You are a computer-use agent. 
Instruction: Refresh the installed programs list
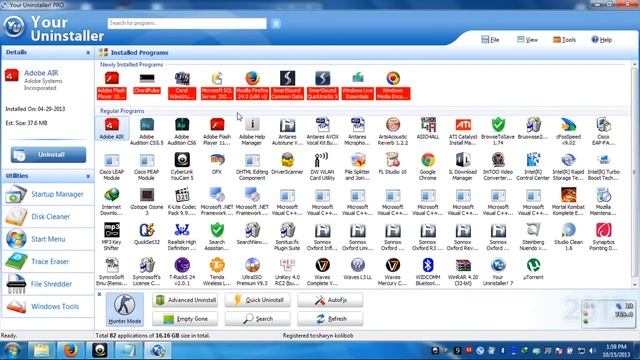pyautogui.click(x=330, y=319)
